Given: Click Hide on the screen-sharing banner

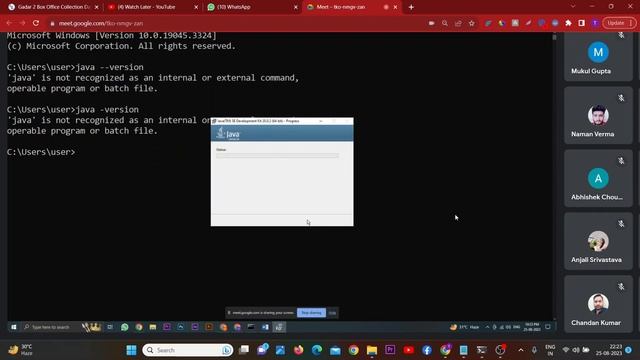Looking at the screenshot, I should click(x=332, y=313).
